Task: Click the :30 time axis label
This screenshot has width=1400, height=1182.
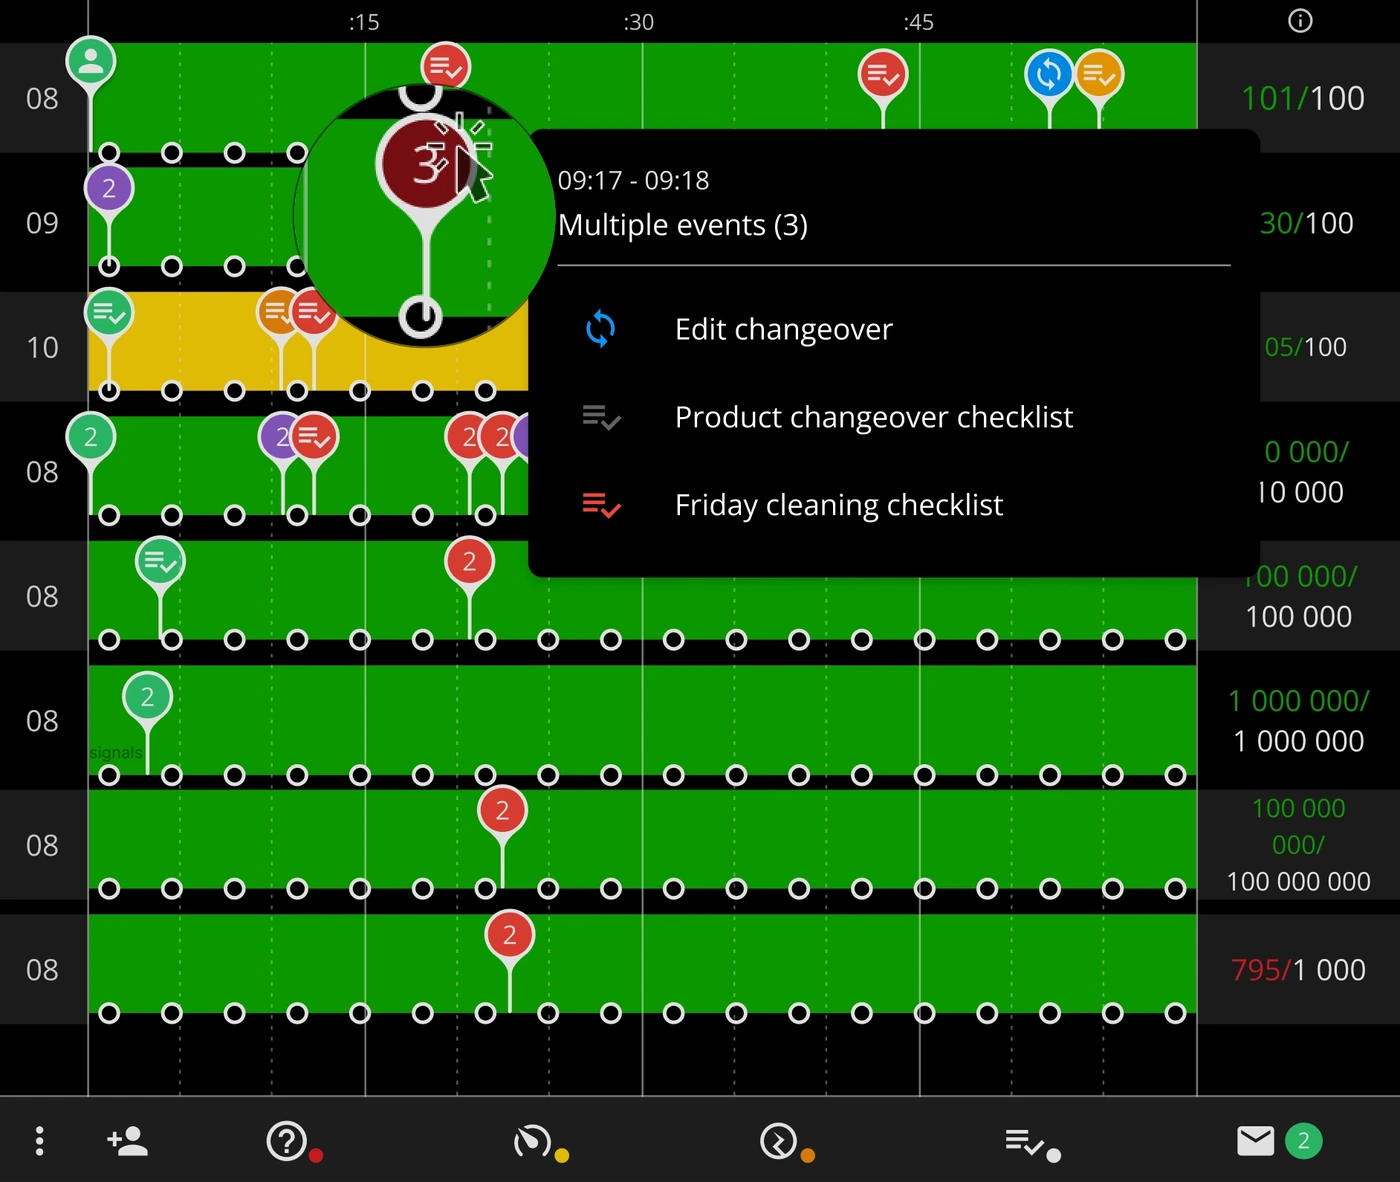Action: pyautogui.click(x=638, y=22)
